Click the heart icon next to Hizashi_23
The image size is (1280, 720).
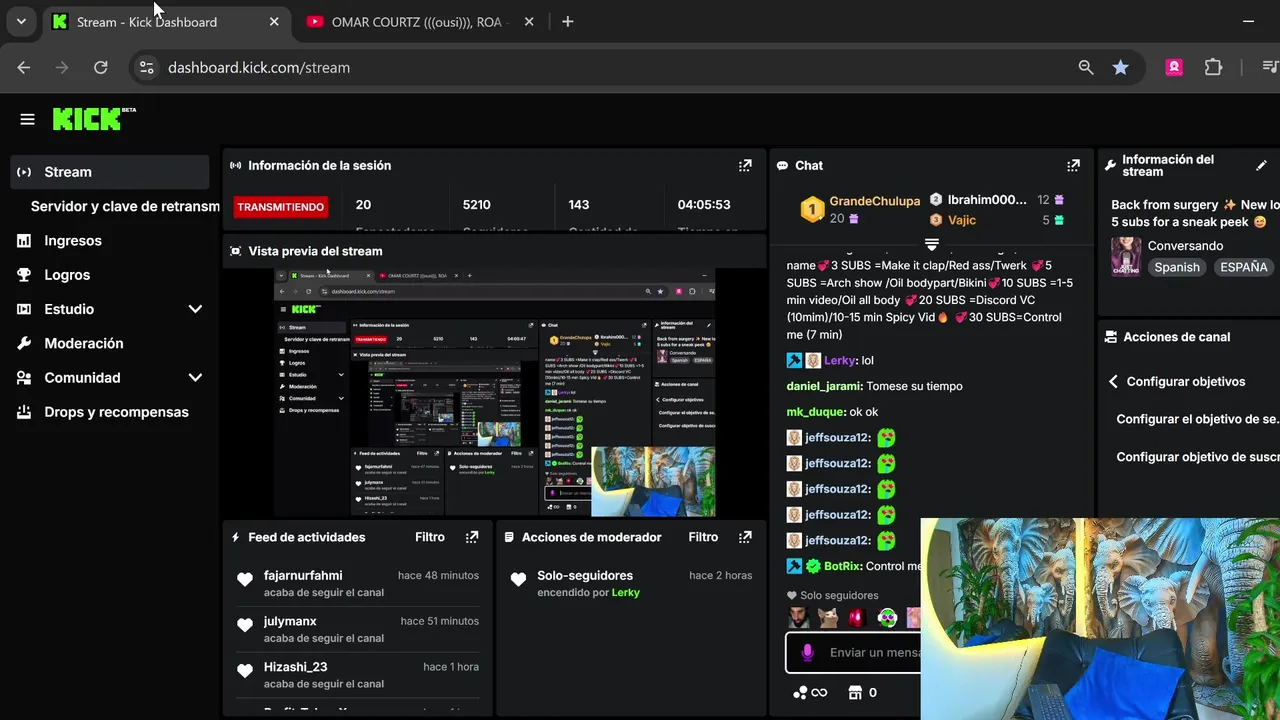(245, 671)
